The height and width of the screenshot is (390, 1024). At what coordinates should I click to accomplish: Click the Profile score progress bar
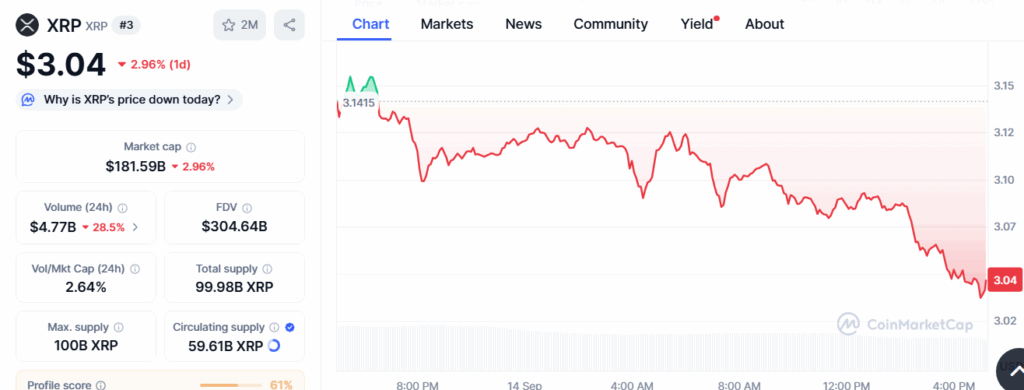point(228,385)
